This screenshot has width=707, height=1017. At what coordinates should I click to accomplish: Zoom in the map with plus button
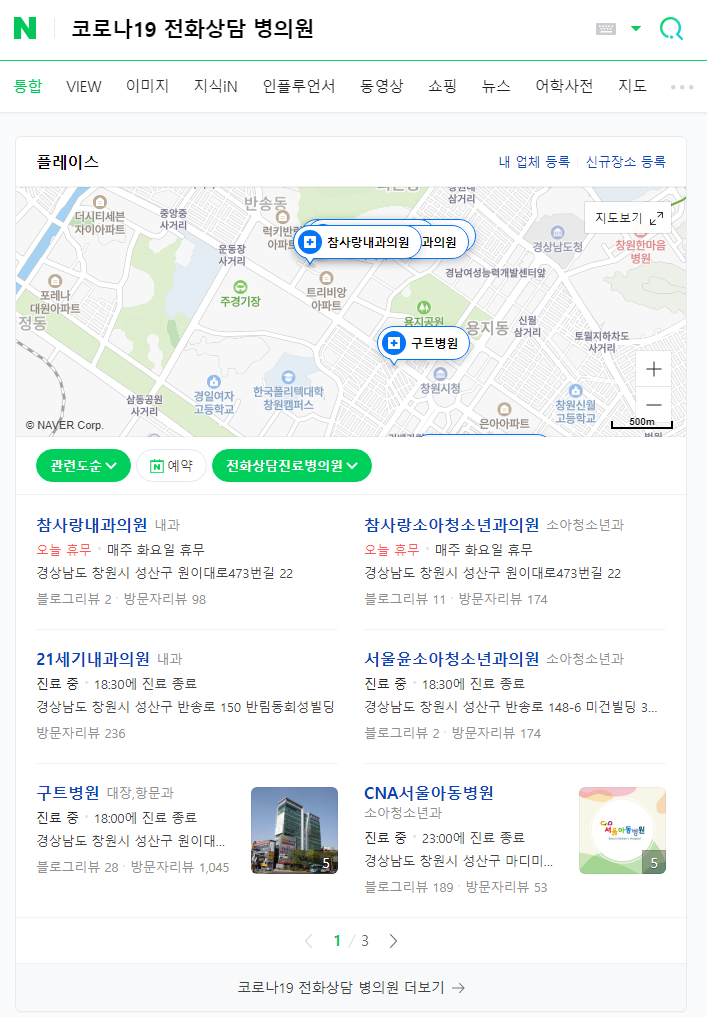coord(654,369)
